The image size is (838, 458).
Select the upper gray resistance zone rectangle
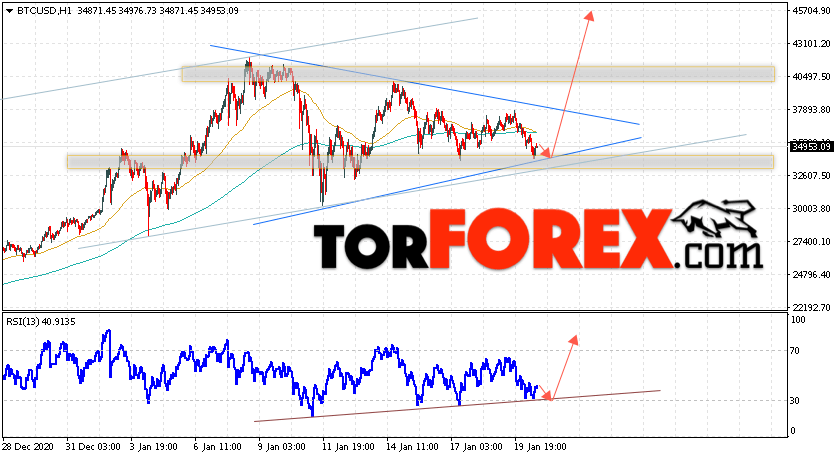[x=478, y=74]
